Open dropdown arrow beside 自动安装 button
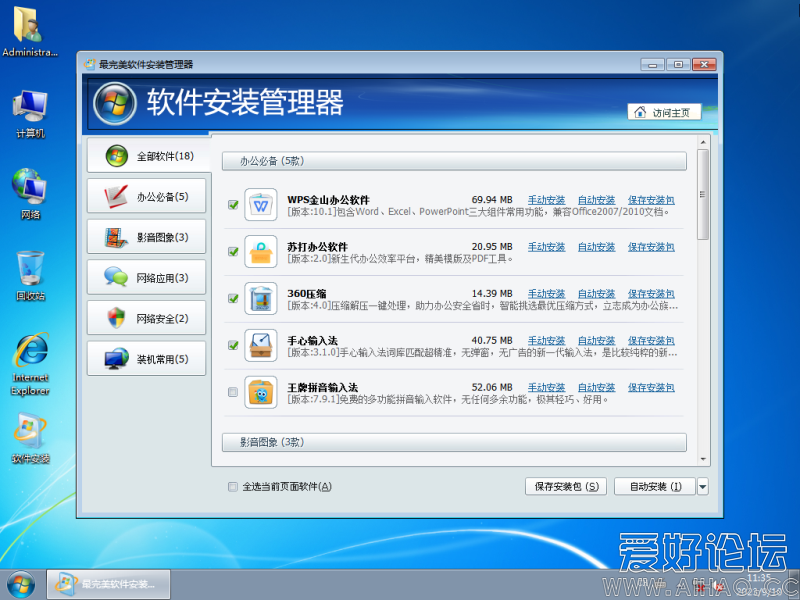 pyautogui.click(x=703, y=487)
